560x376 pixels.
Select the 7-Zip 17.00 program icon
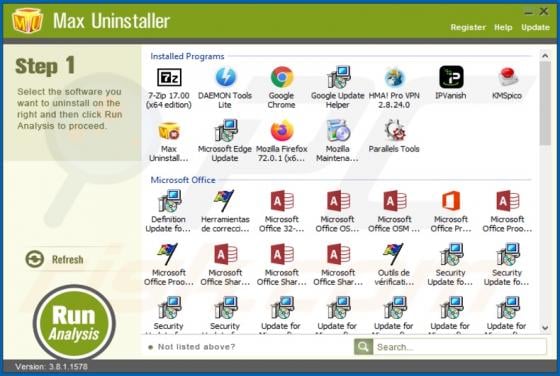pyautogui.click(x=169, y=77)
